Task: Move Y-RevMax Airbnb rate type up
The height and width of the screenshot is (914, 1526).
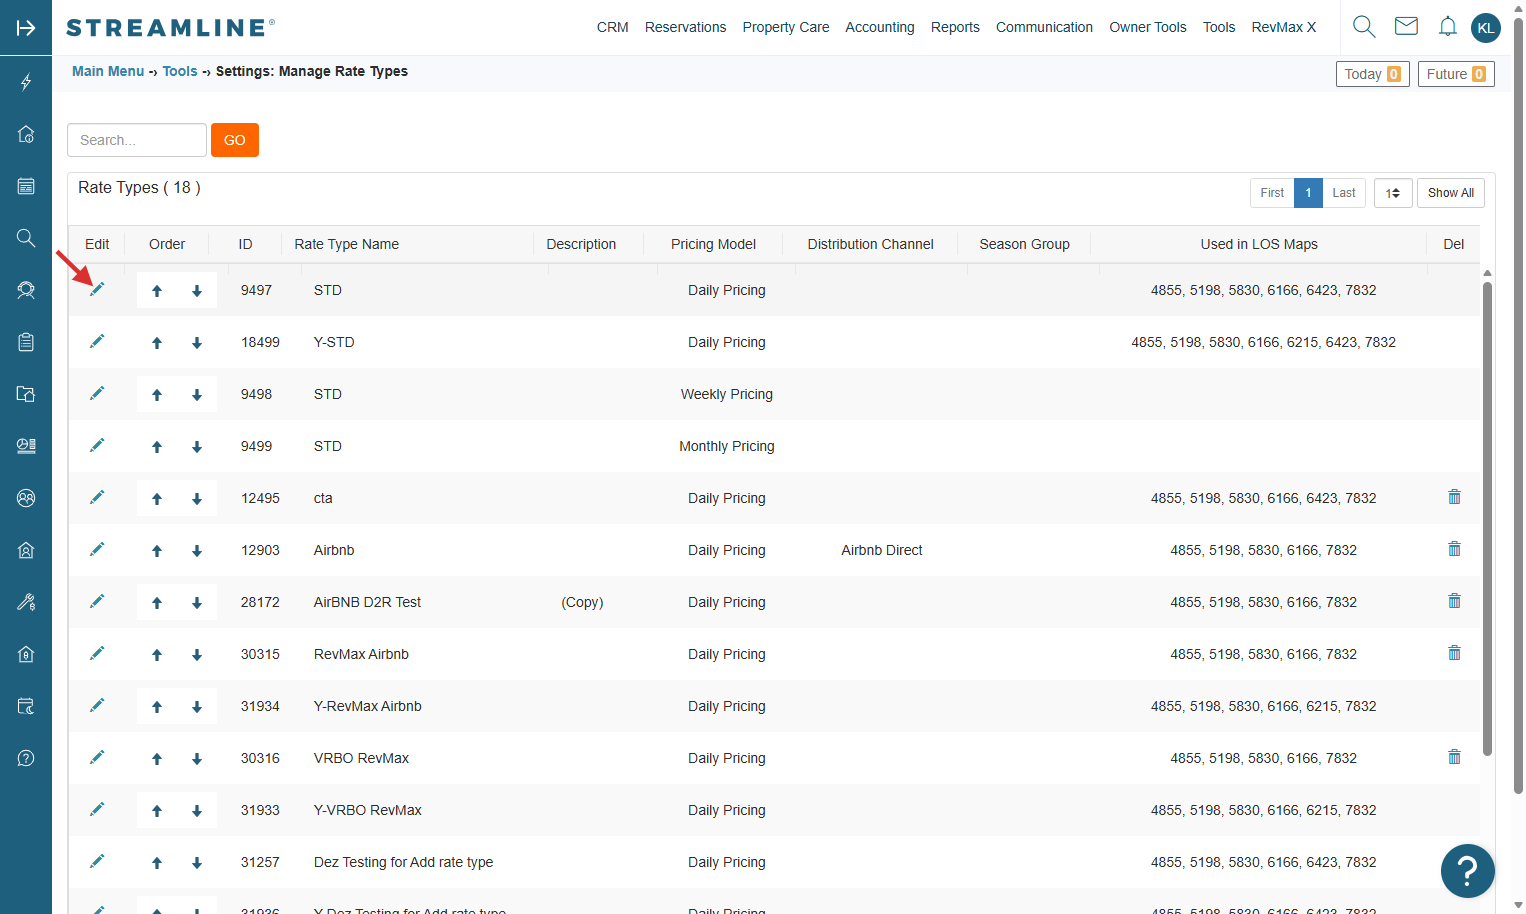Action: (x=157, y=707)
